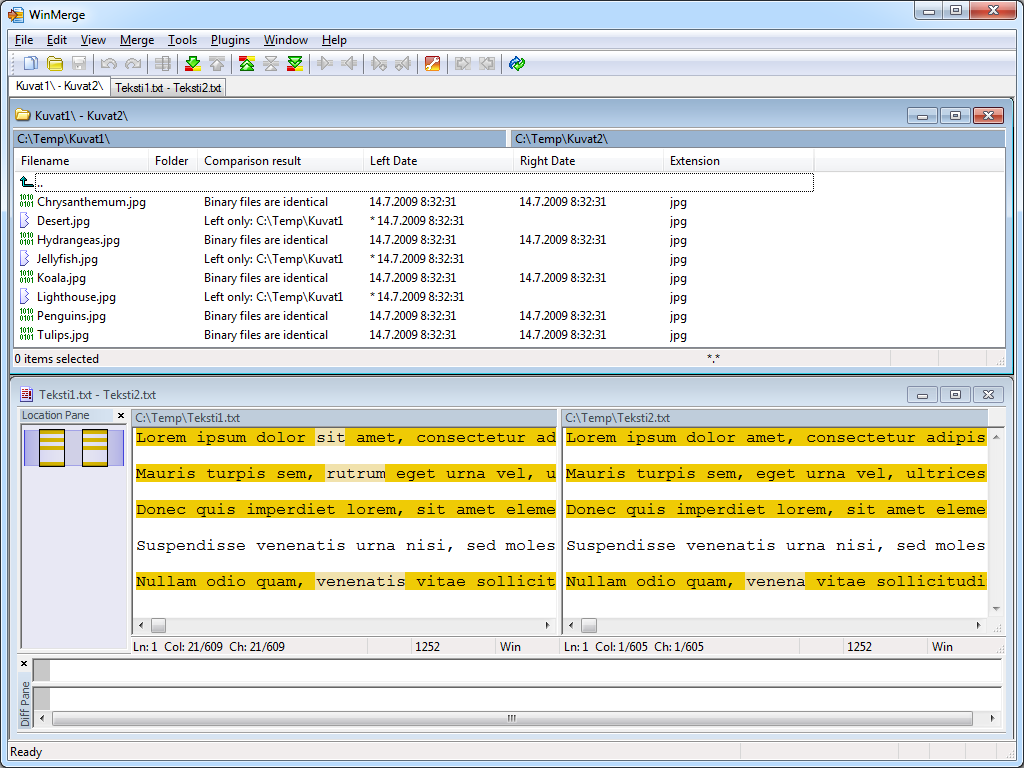The width and height of the screenshot is (1024, 768).
Task: Click the Previous Difference up arrow icon
Action: tap(217, 63)
